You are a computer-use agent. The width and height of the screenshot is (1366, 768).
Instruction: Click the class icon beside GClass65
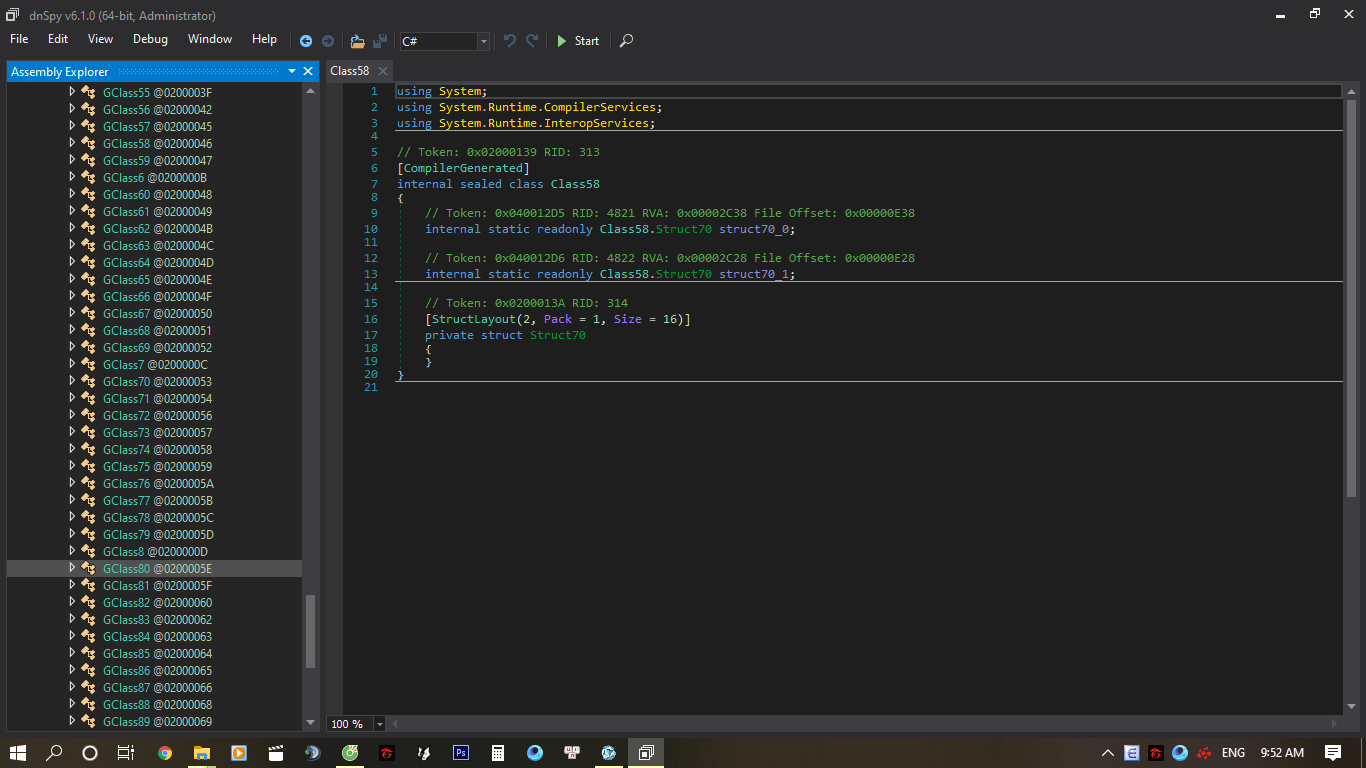(x=88, y=279)
